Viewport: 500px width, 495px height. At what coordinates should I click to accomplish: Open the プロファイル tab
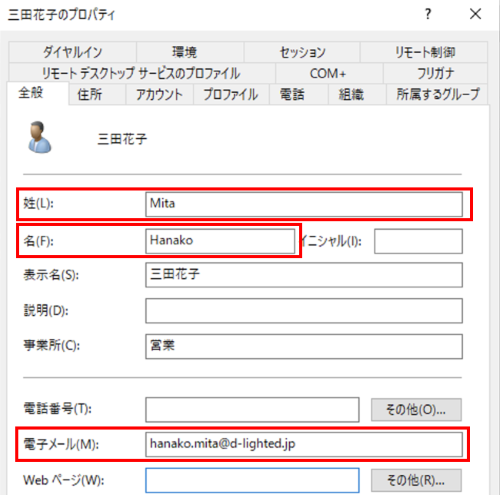point(231,94)
